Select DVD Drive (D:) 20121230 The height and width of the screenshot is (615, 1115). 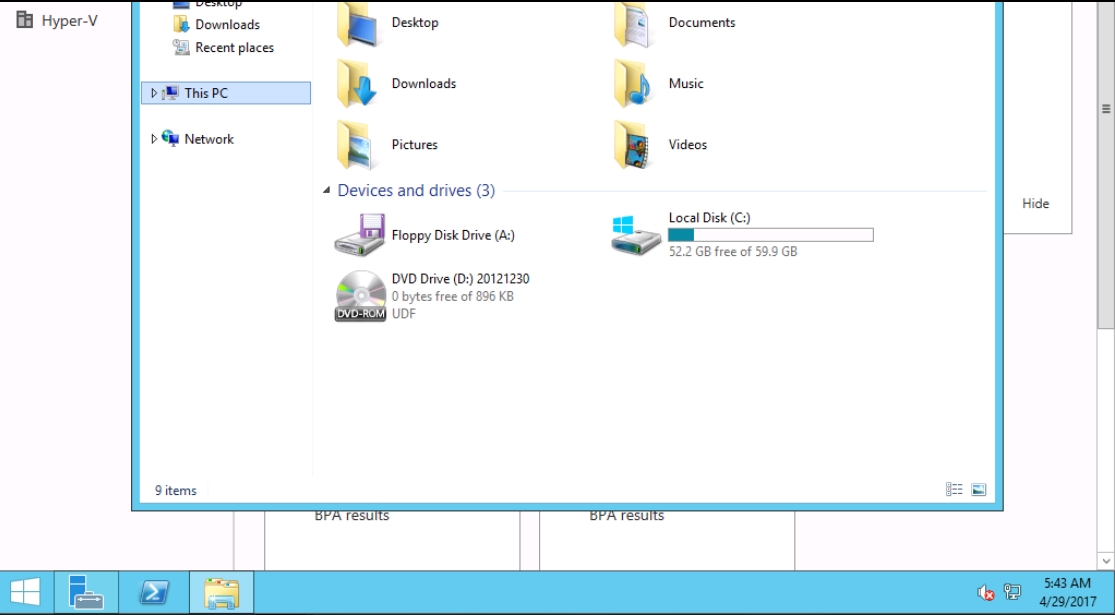(360, 296)
